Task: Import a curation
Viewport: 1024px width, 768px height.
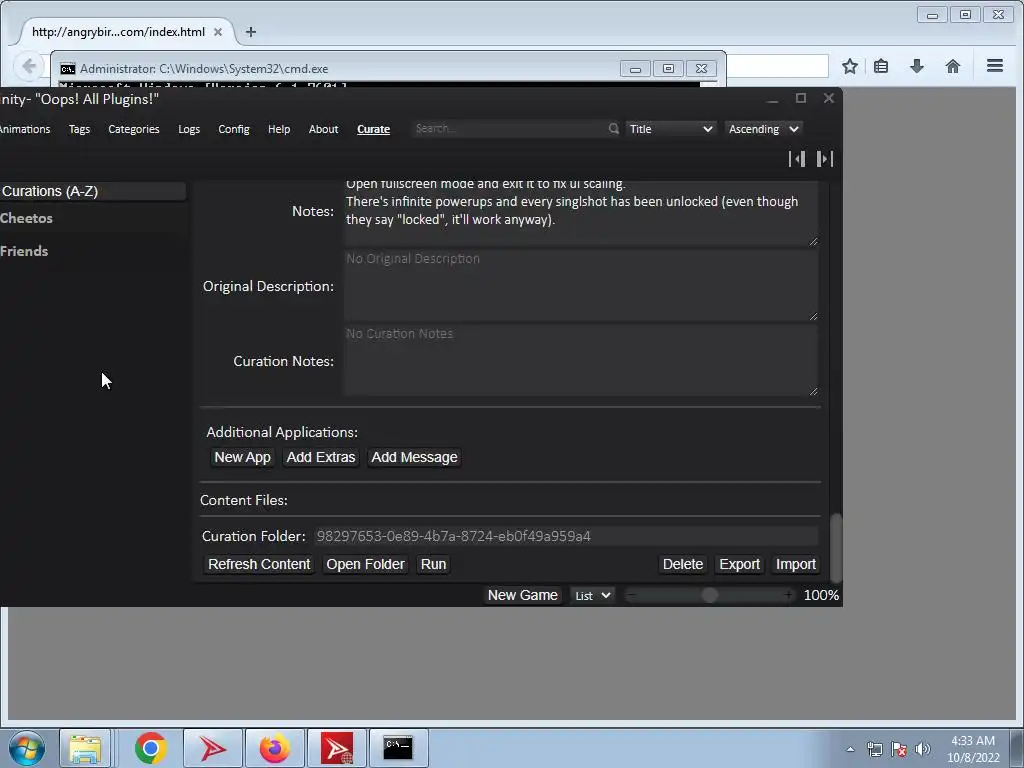Action: pyautogui.click(x=795, y=564)
